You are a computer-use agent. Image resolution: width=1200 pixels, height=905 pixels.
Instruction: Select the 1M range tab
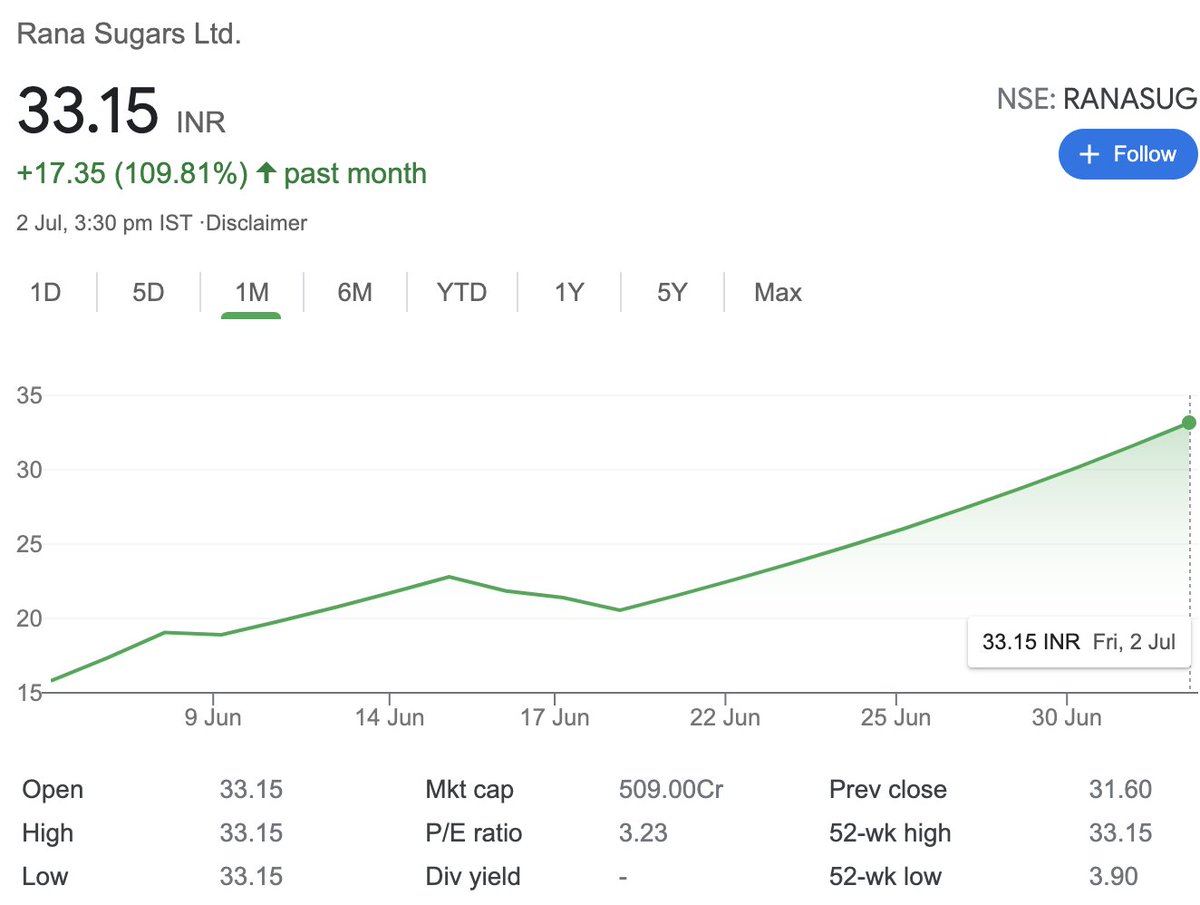click(x=251, y=293)
